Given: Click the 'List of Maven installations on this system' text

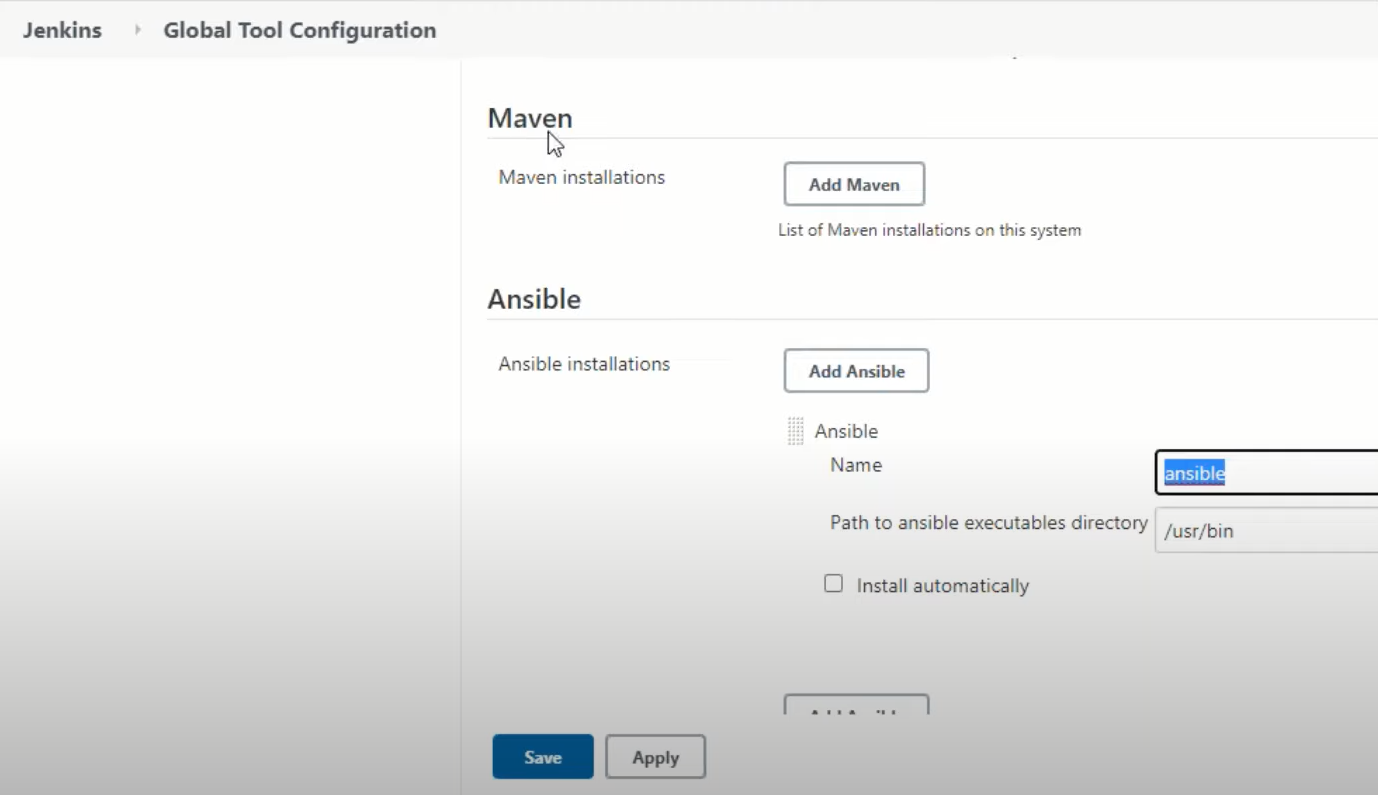Looking at the screenshot, I should pyautogui.click(x=930, y=230).
